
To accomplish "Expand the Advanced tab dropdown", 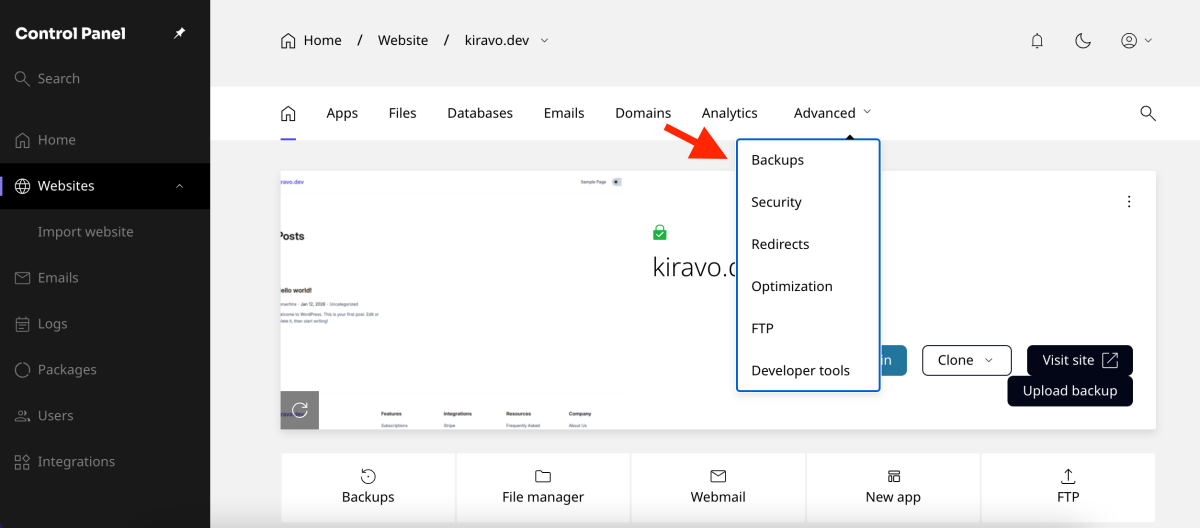I will (x=832, y=113).
